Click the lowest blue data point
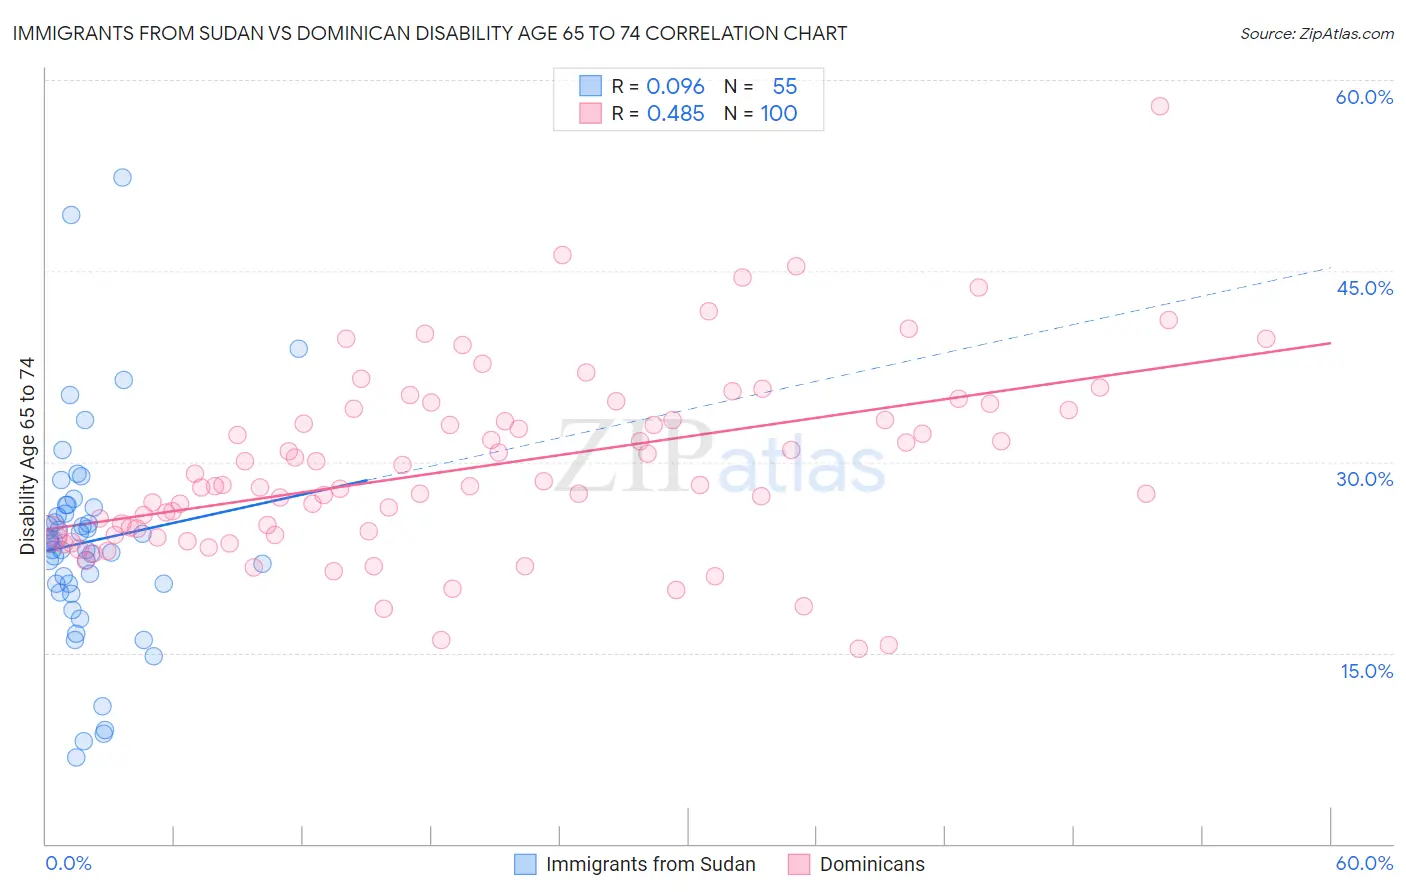 click(x=76, y=757)
